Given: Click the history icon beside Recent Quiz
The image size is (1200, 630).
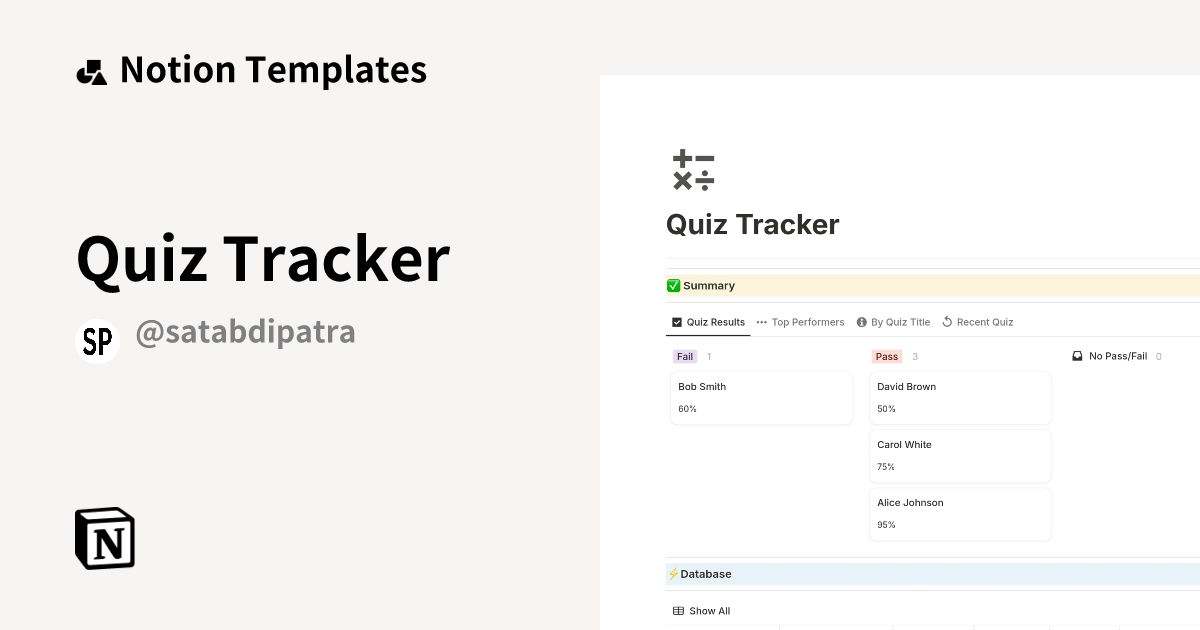Looking at the screenshot, I should point(946,321).
